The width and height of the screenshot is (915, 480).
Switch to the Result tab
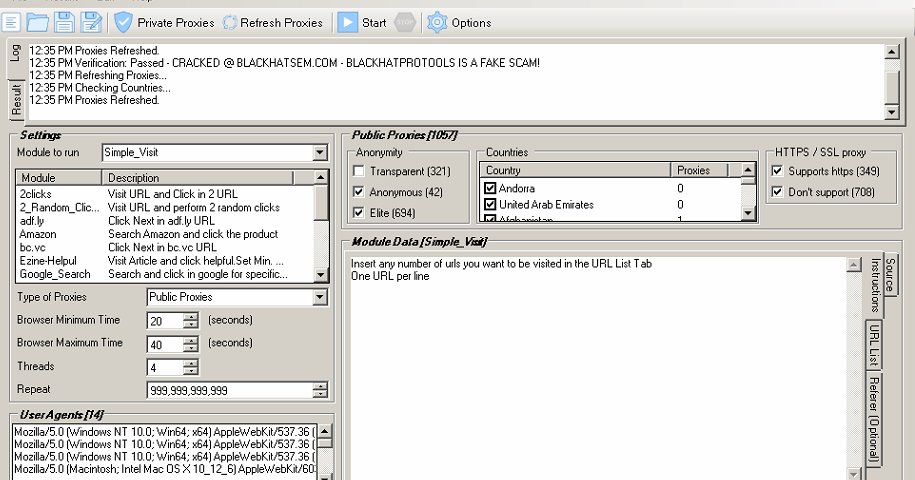tap(16, 100)
